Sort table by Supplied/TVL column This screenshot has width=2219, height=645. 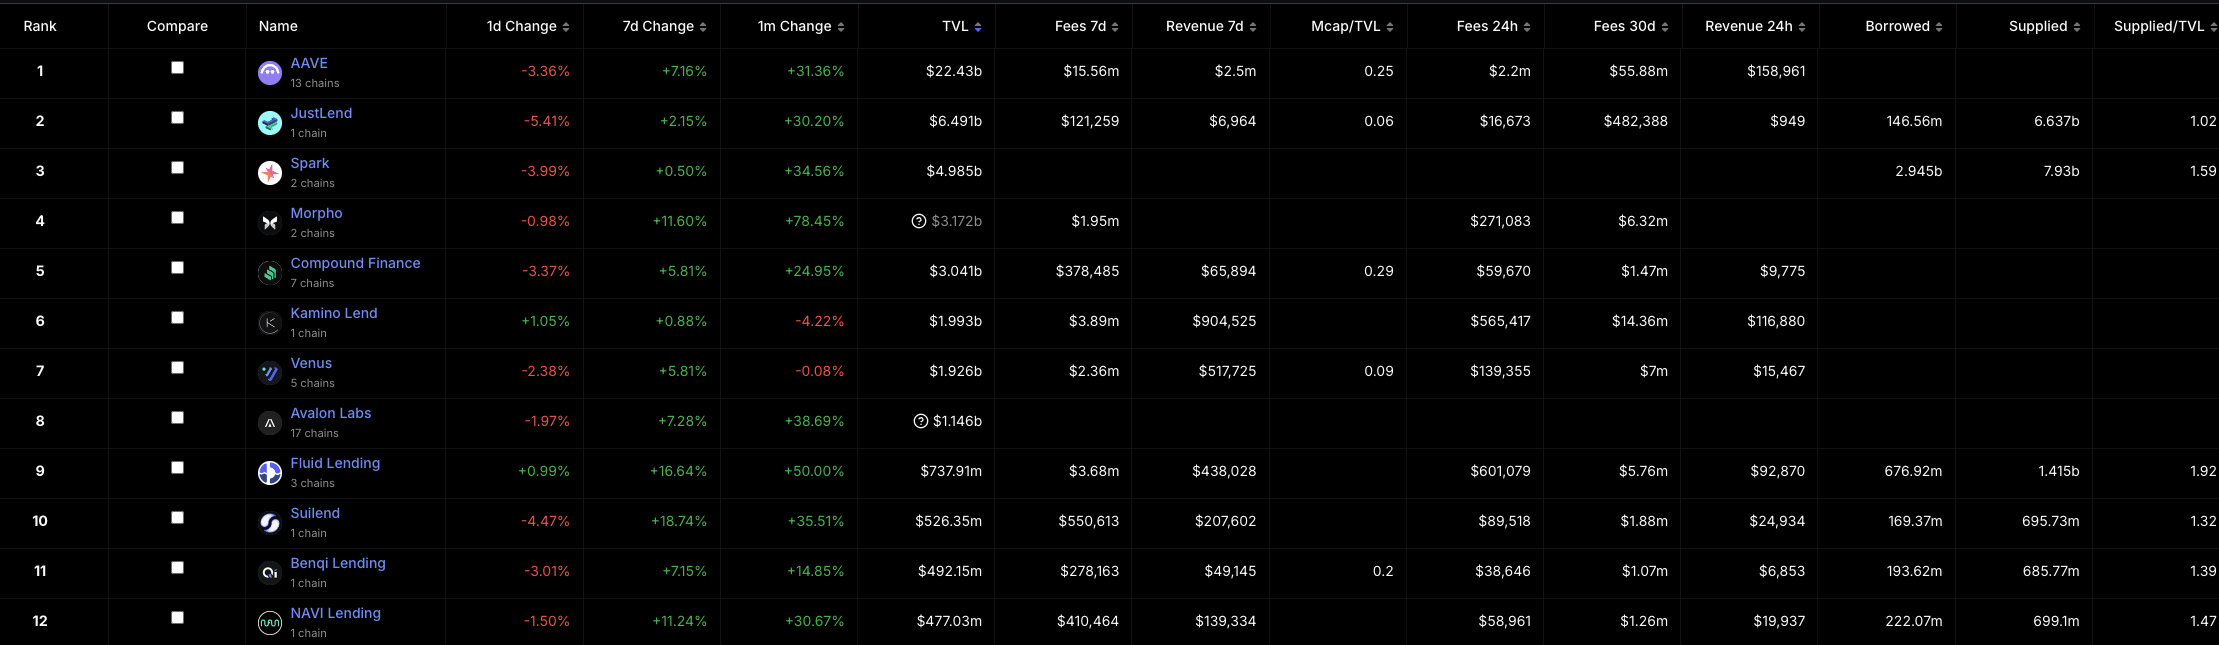[2165, 26]
